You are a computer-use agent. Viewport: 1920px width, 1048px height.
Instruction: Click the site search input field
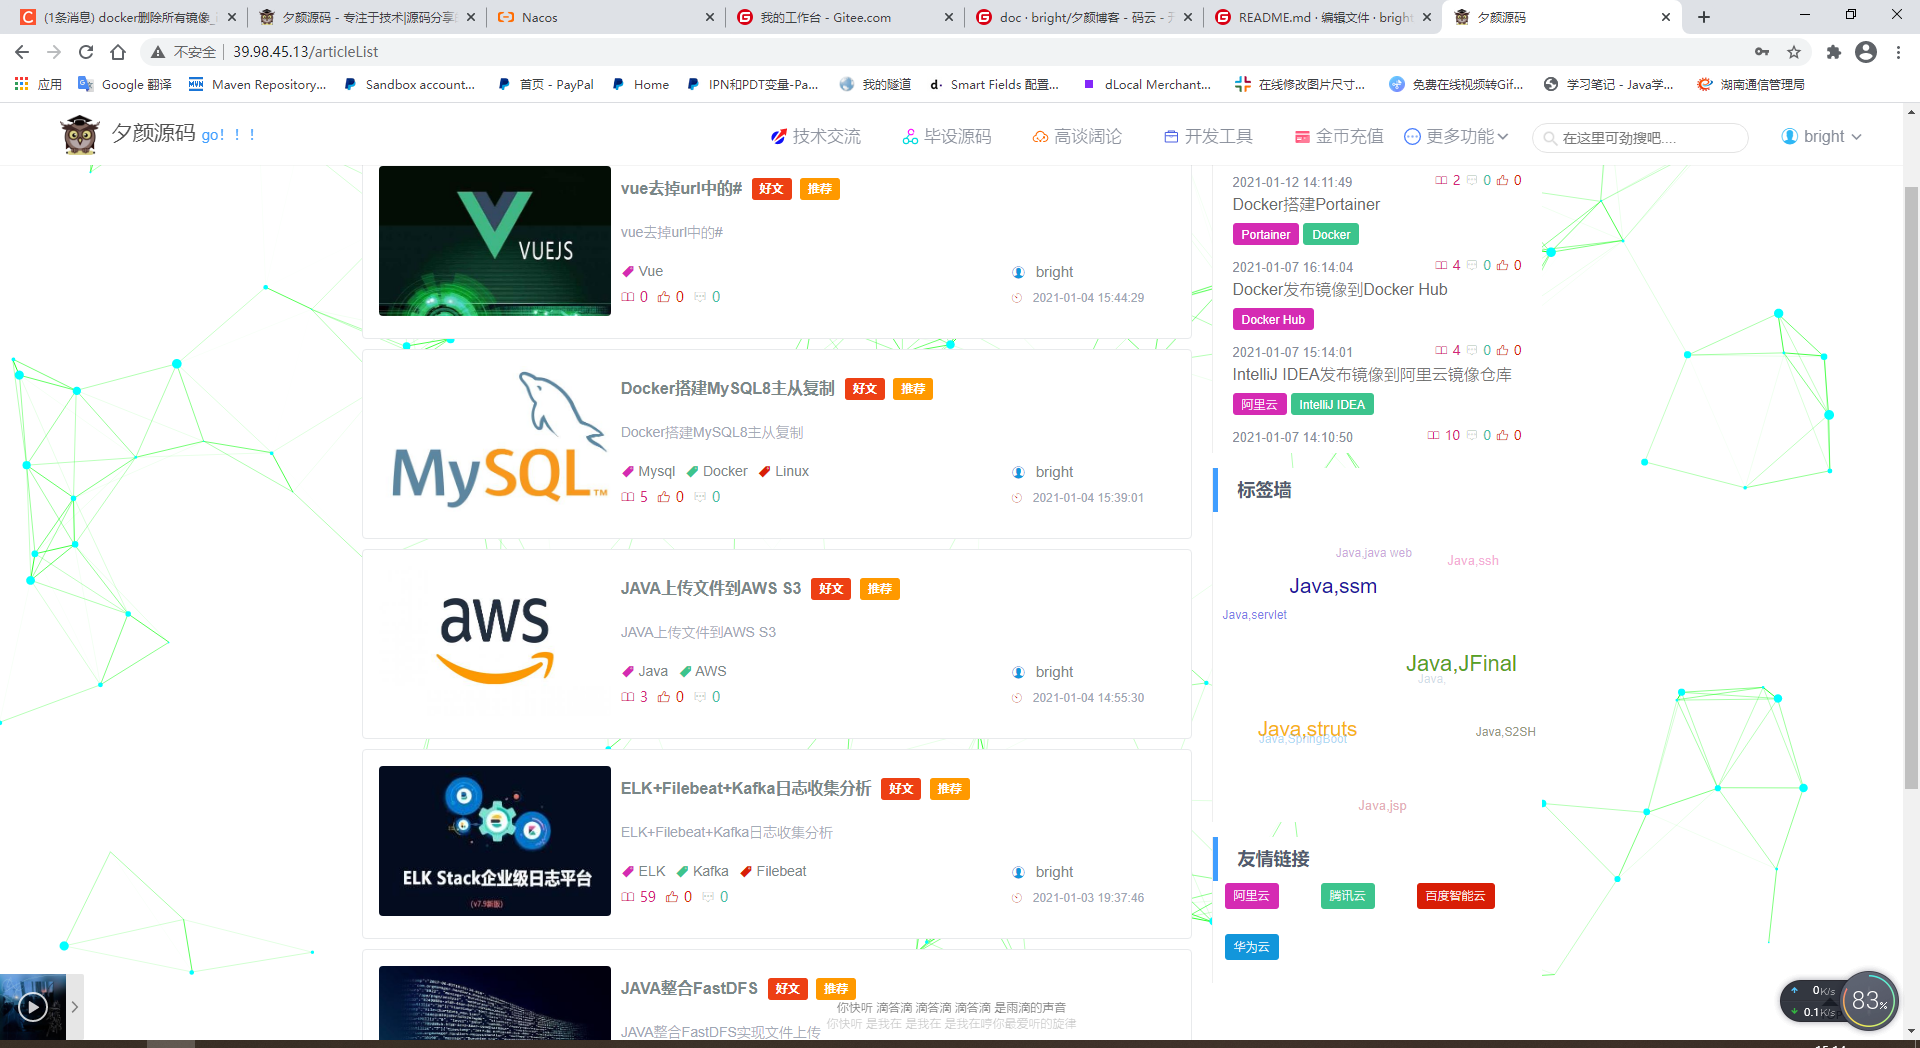1640,137
